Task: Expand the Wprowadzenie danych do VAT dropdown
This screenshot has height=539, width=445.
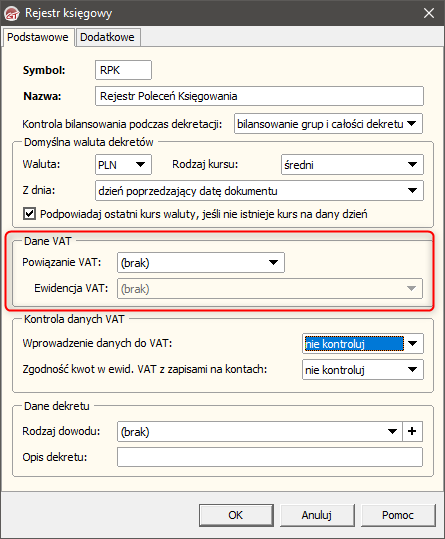Action: click(x=363, y=343)
